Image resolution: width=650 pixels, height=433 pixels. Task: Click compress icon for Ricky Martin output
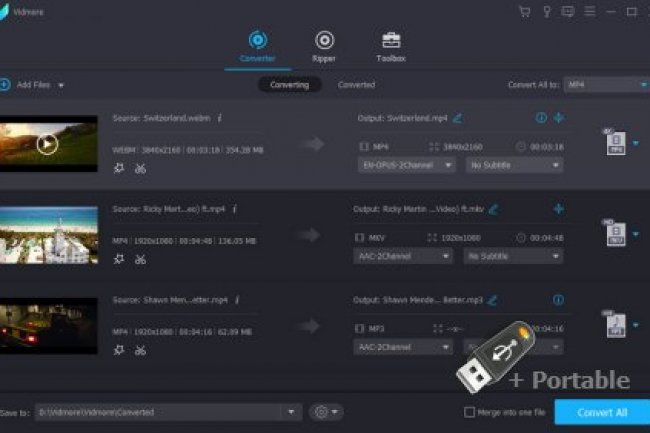[558, 209]
